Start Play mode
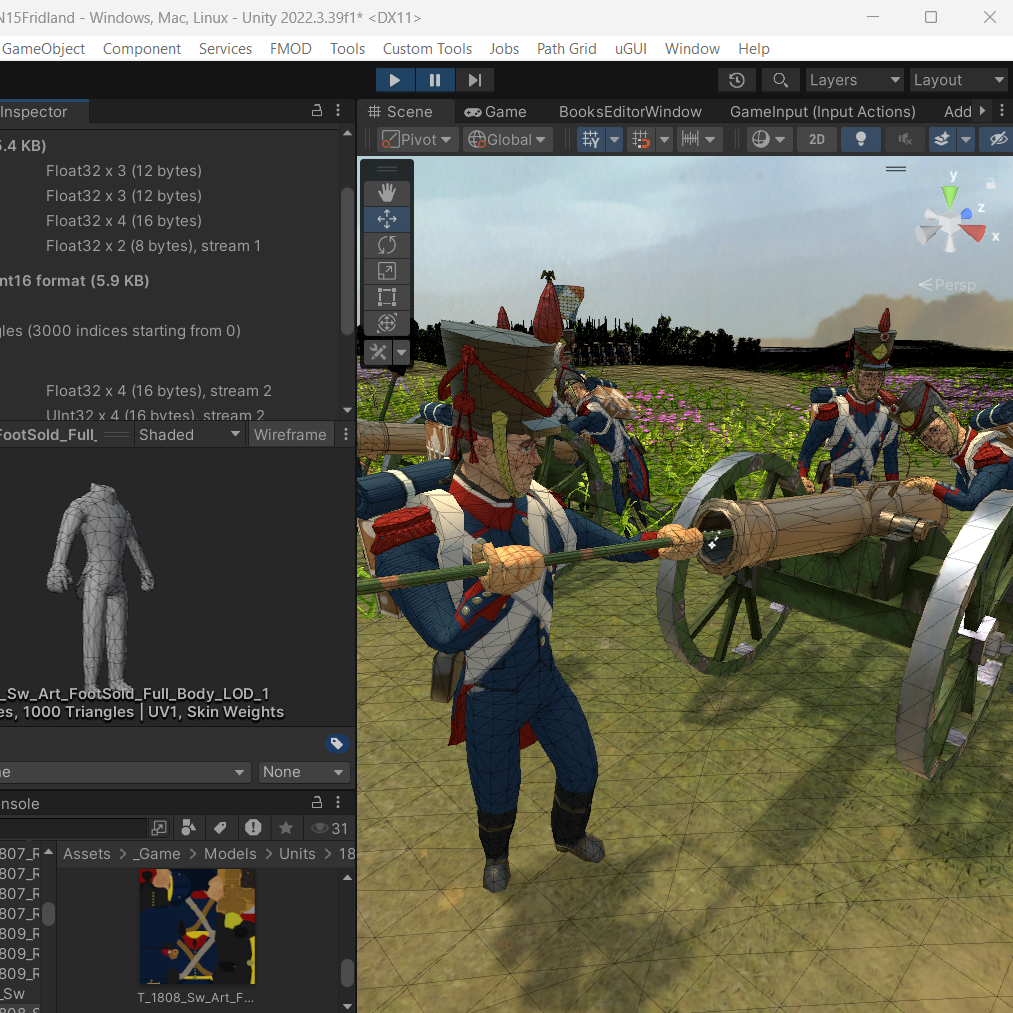Image resolution: width=1013 pixels, height=1013 pixels. [395, 80]
